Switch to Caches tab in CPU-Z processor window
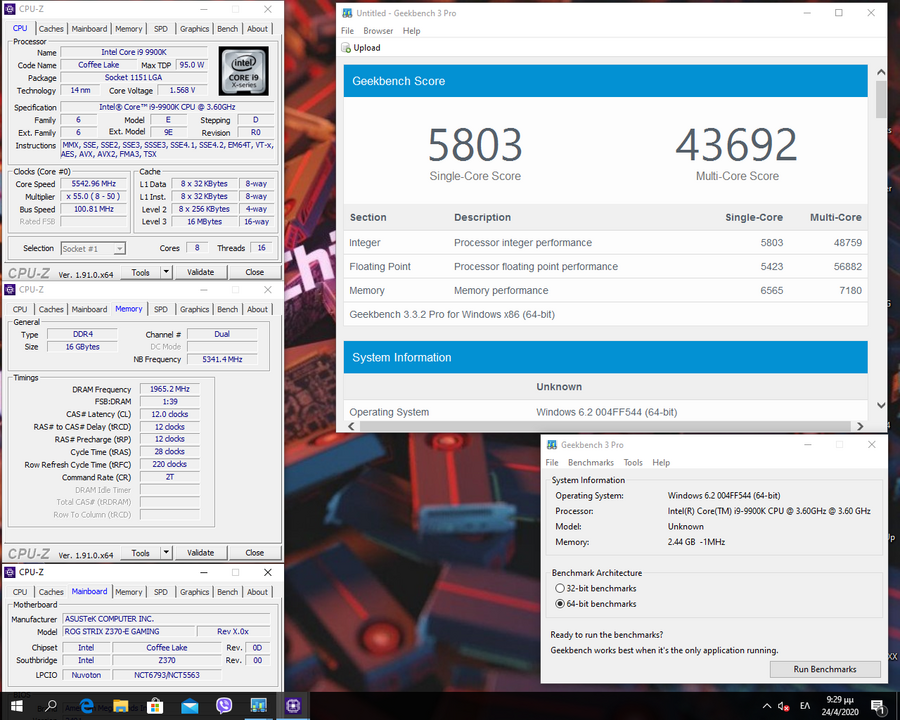The width and height of the screenshot is (900, 720). [x=51, y=29]
